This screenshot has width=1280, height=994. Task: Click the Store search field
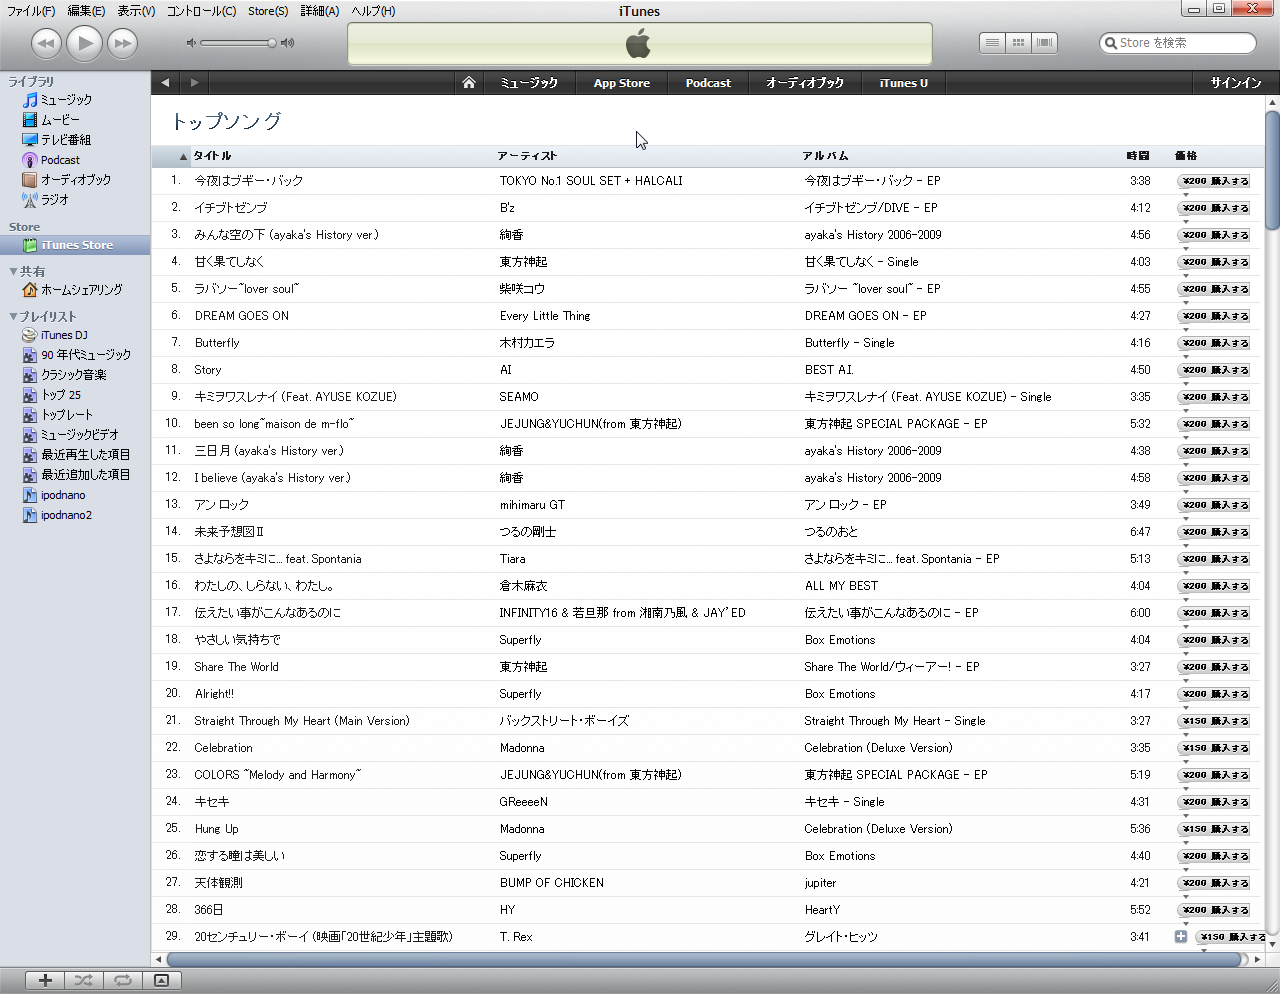pyautogui.click(x=1178, y=43)
